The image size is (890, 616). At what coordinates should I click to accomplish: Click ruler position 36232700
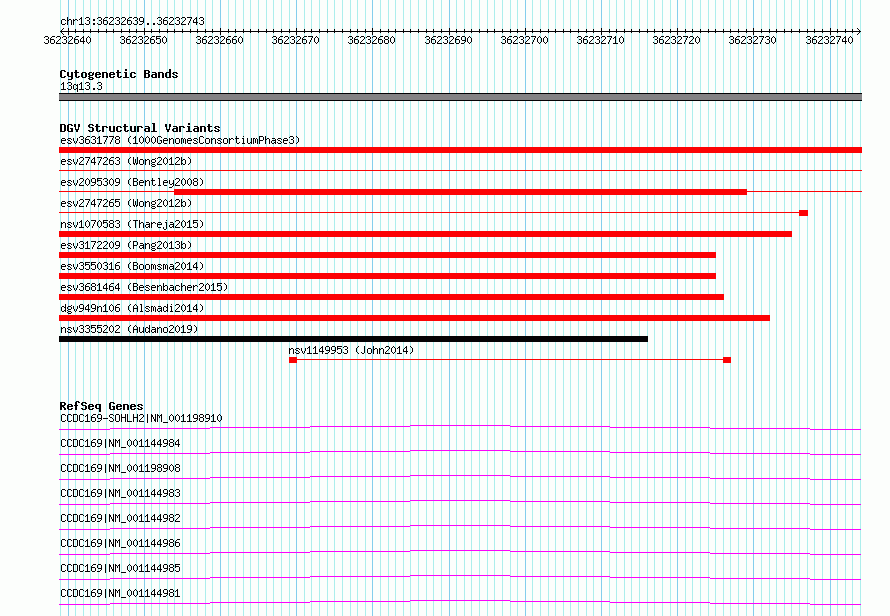pyautogui.click(x=524, y=40)
